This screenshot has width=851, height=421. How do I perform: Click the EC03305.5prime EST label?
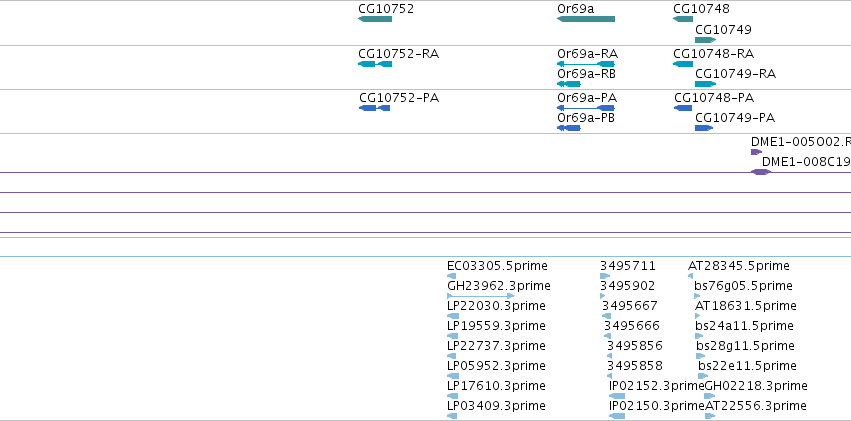tap(498, 266)
